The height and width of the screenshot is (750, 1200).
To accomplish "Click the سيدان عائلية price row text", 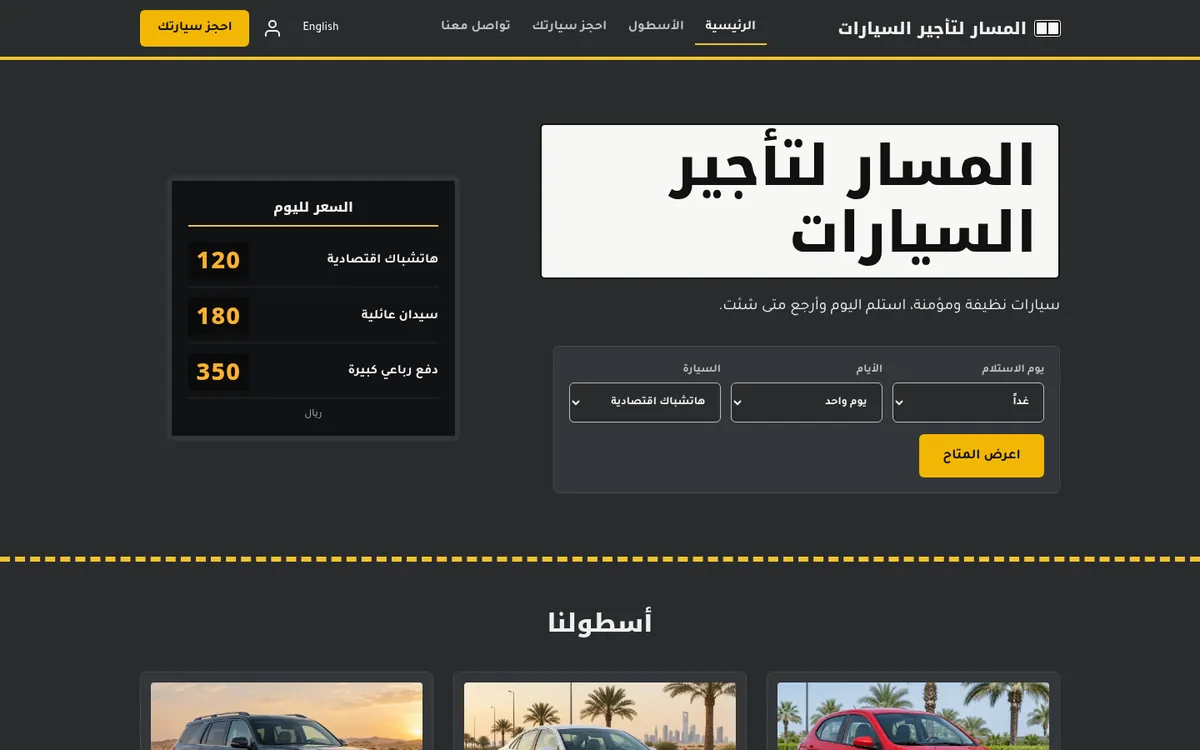I will 400,315.
